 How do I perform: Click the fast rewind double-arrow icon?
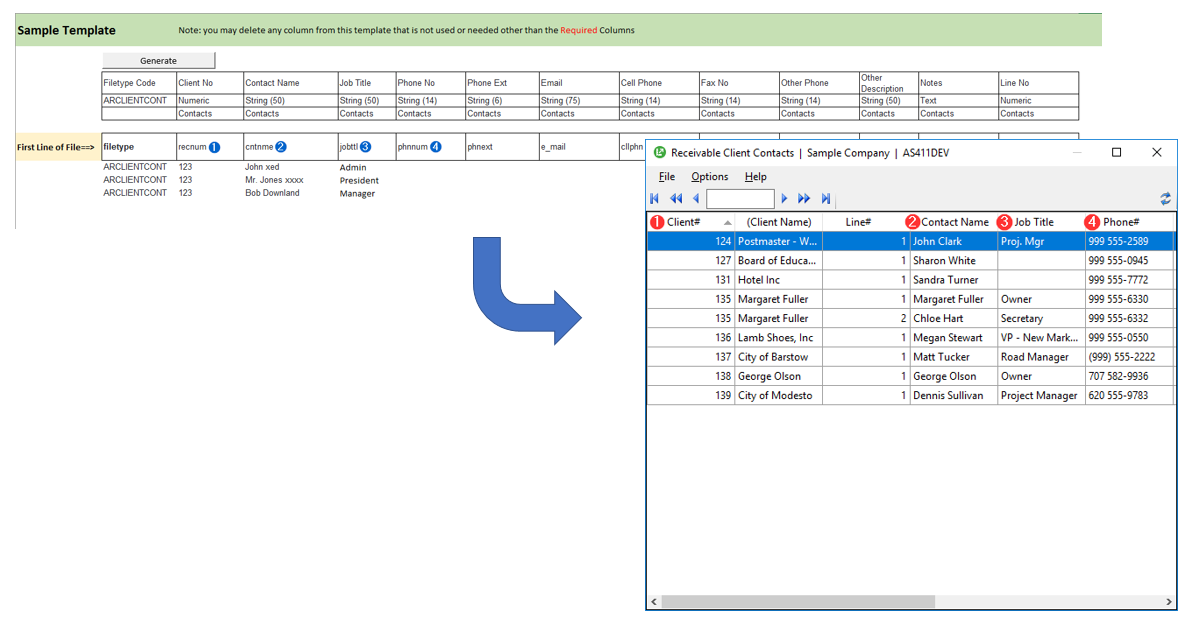tap(676, 199)
